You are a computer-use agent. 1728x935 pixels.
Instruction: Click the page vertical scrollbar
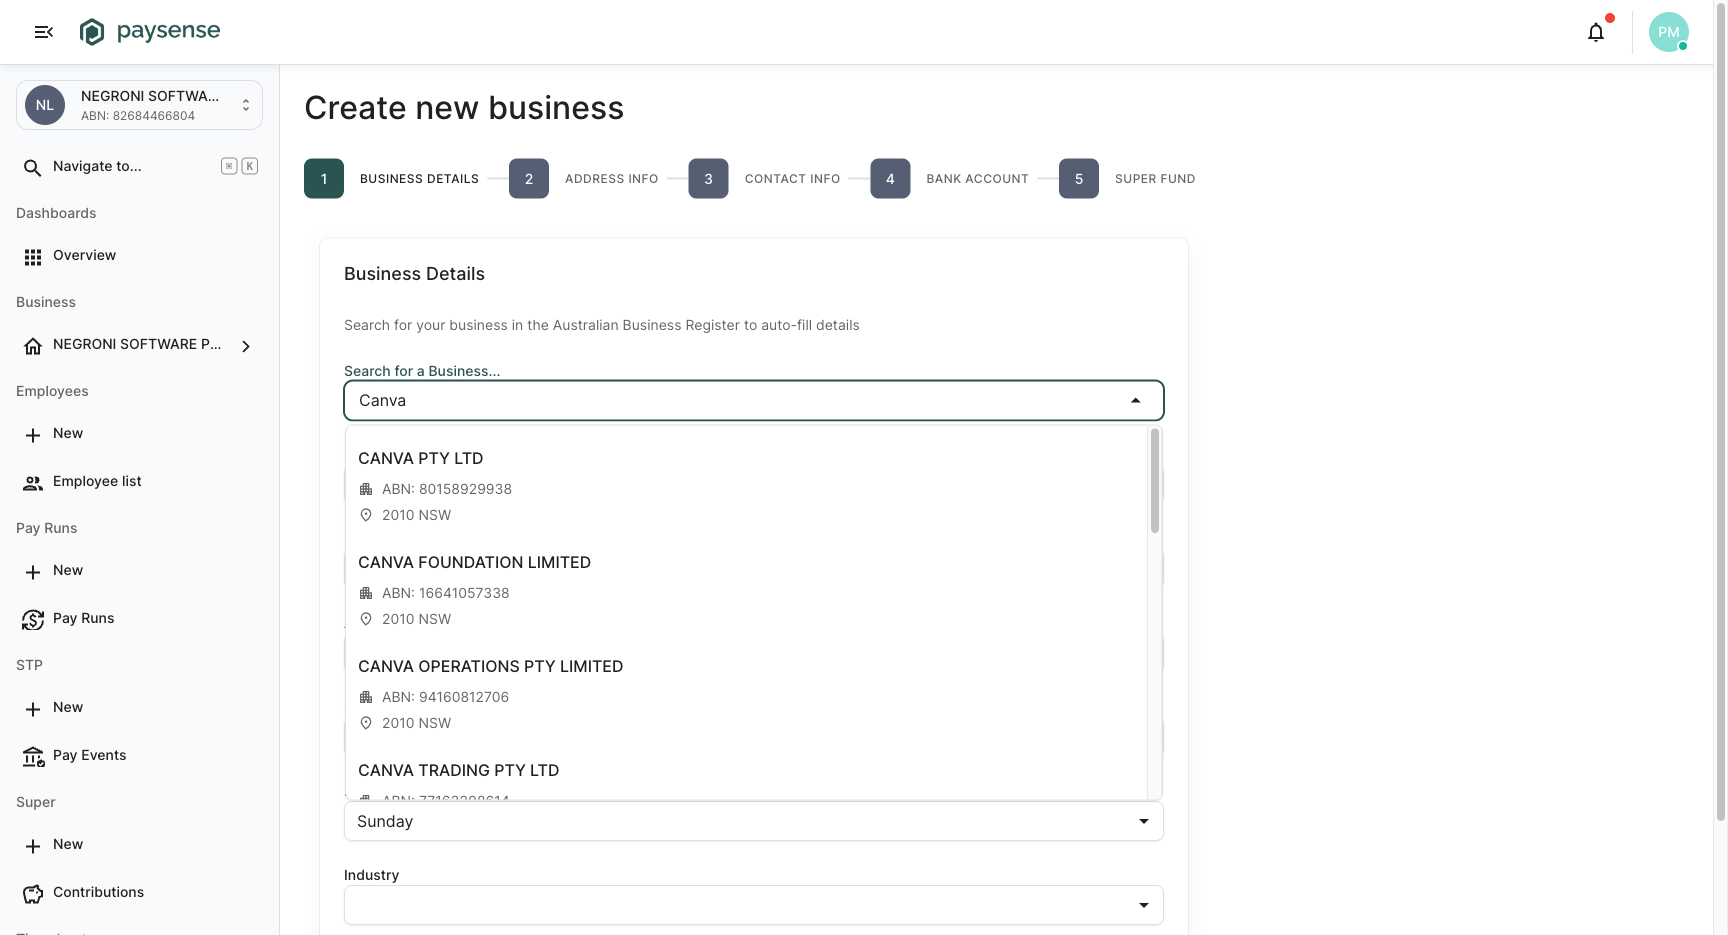(x=1721, y=410)
